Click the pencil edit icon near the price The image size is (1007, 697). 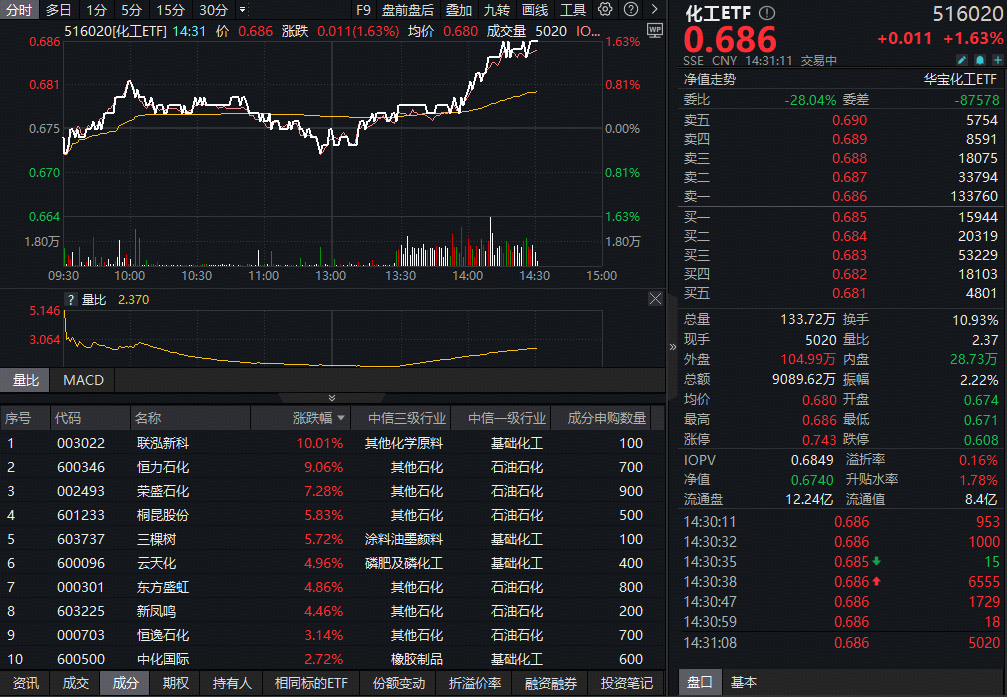(x=962, y=60)
